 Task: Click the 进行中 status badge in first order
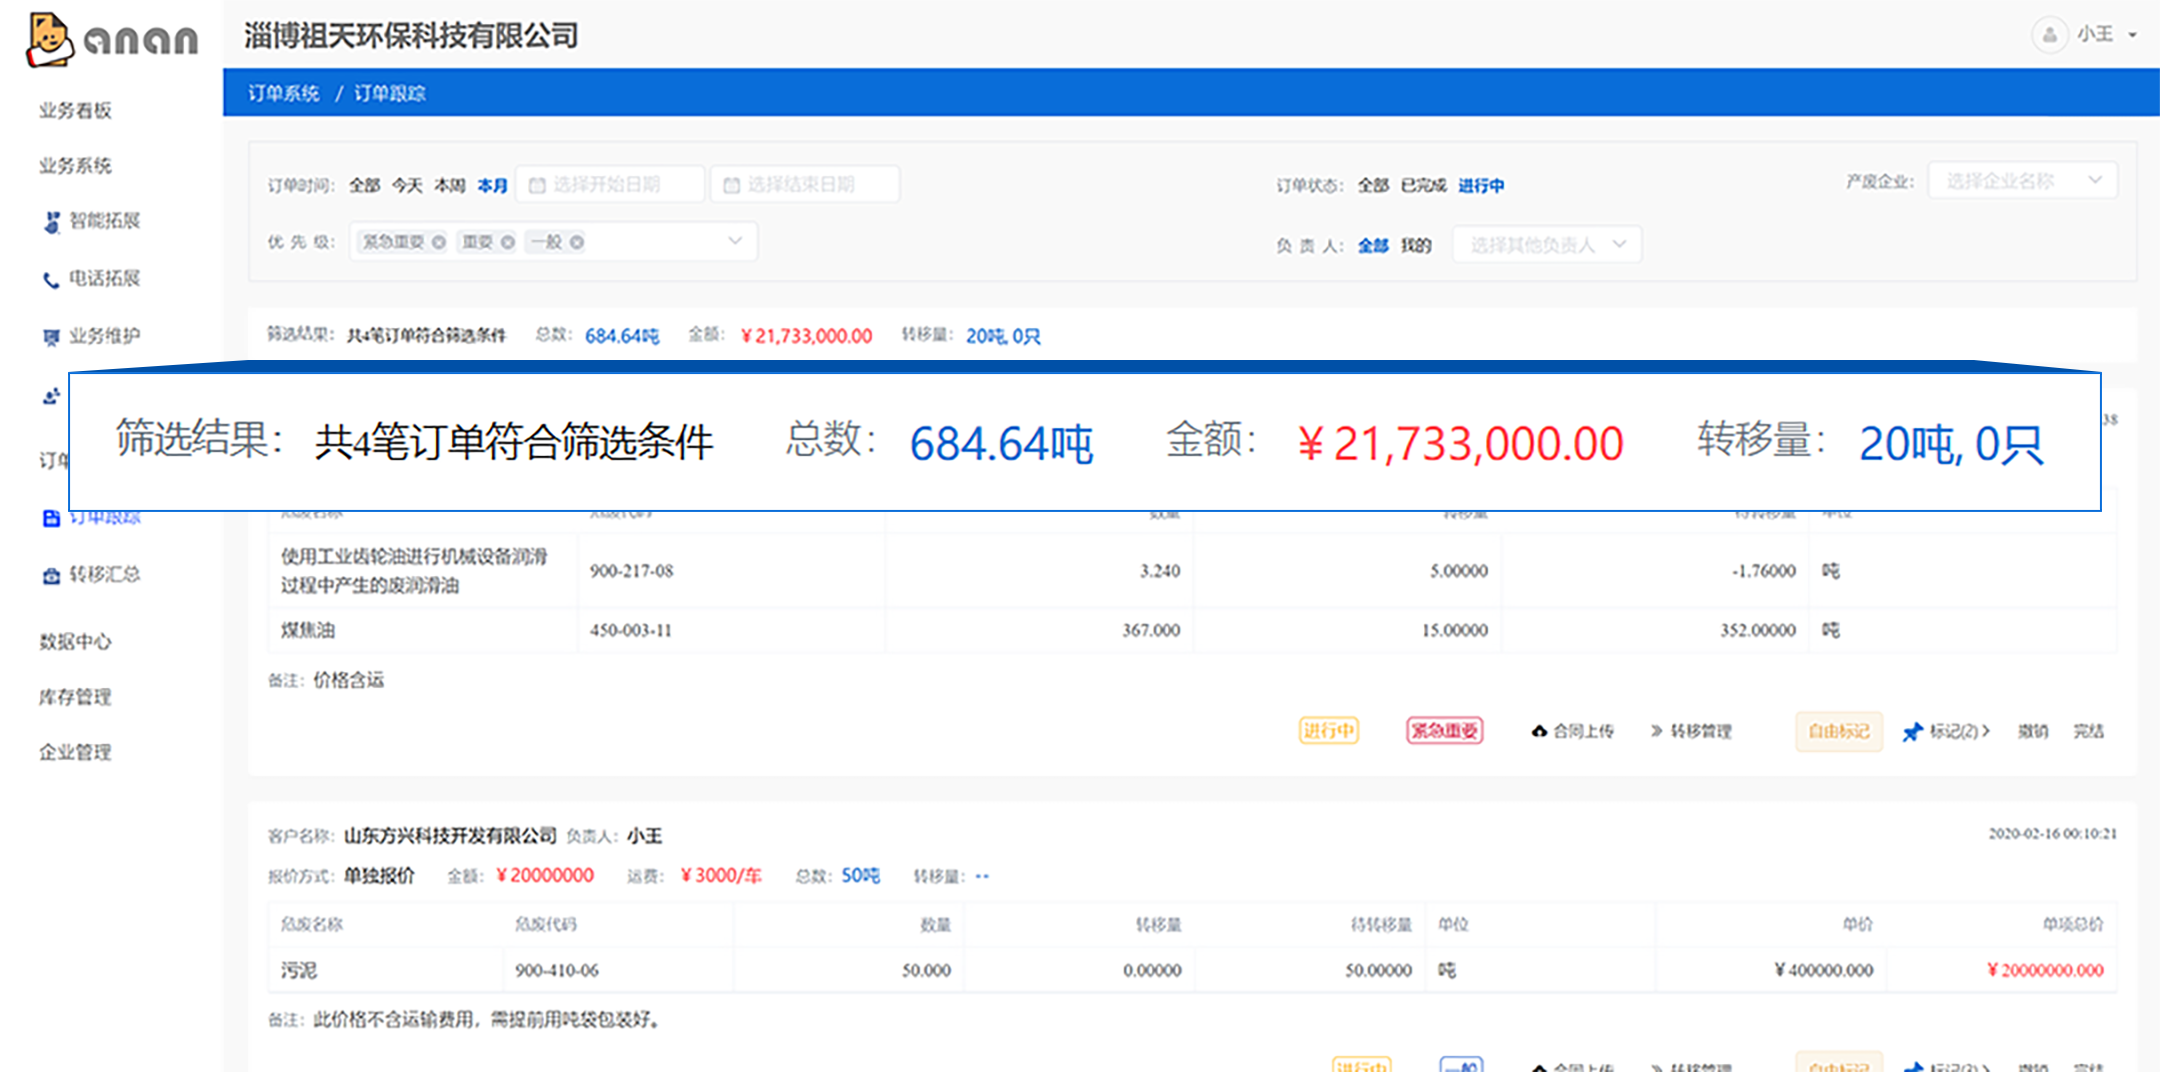[1329, 731]
